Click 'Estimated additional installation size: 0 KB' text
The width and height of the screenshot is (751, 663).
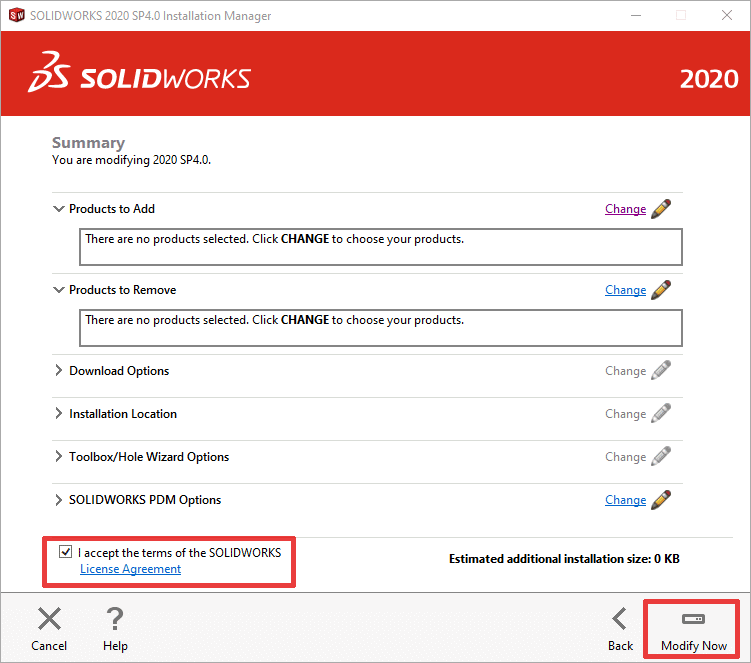pos(564,559)
